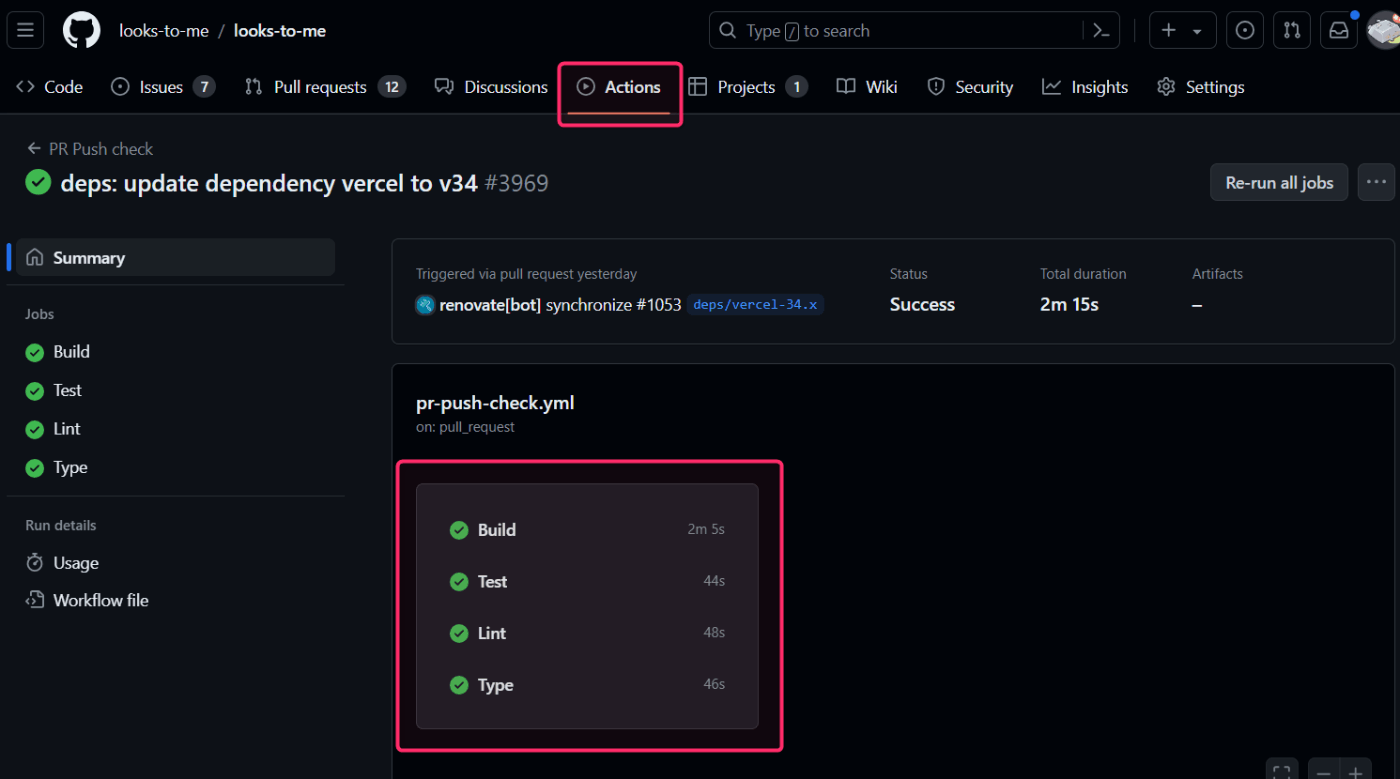Go to looks-to-me owner link
Image resolution: width=1400 pixels, height=779 pixels.
164,31
